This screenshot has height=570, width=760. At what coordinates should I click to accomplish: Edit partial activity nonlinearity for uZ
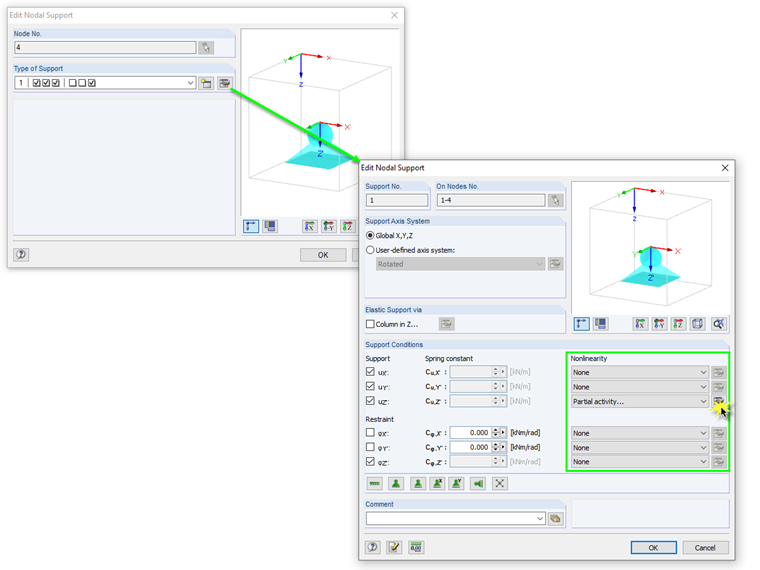(718, 401)
